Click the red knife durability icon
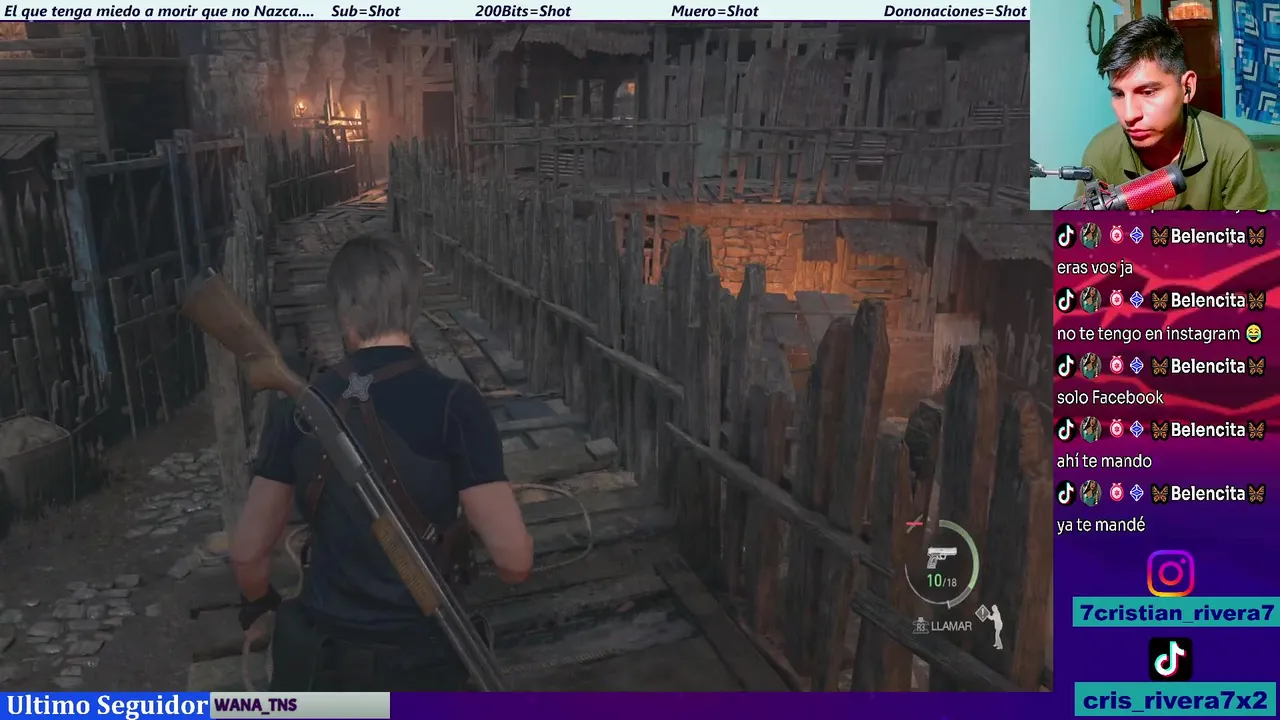This screenshot has height=720, width=1280. 914,523
